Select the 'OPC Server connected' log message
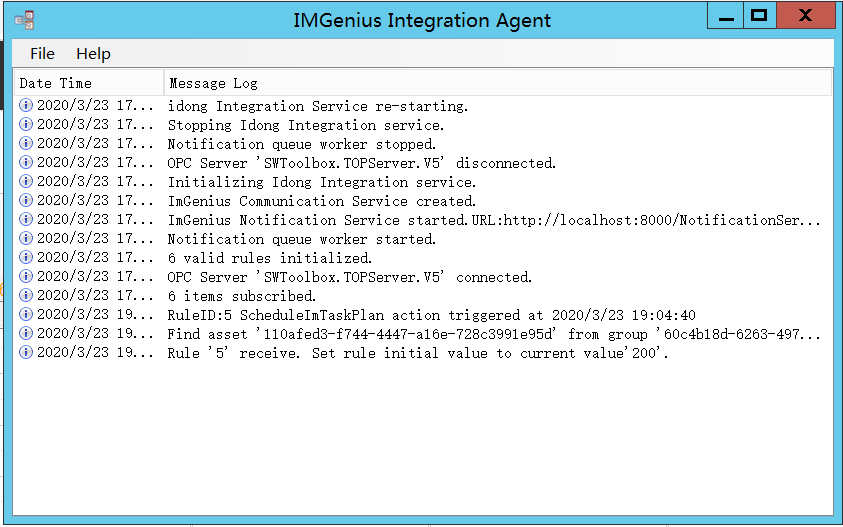This screenshot has height=527, width=843. point(349,277)
